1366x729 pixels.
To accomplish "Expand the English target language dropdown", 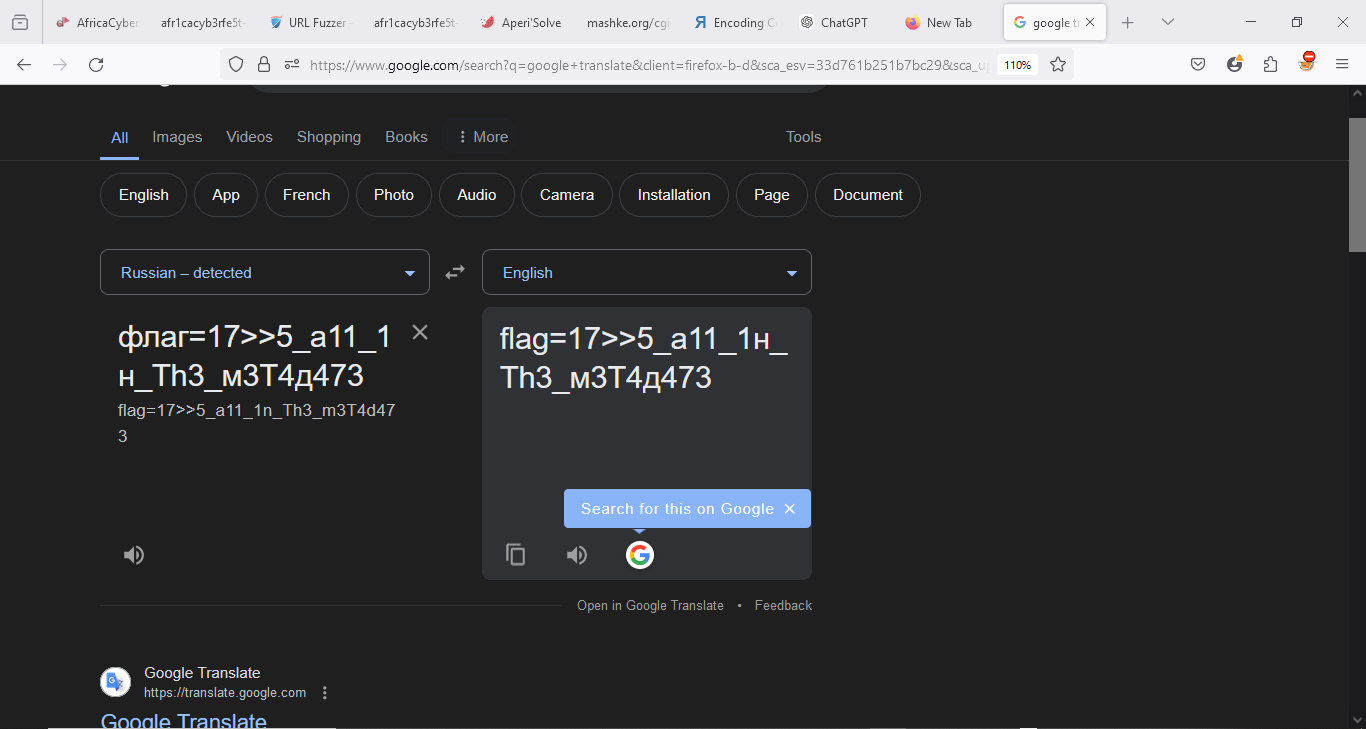I will 647,272.
